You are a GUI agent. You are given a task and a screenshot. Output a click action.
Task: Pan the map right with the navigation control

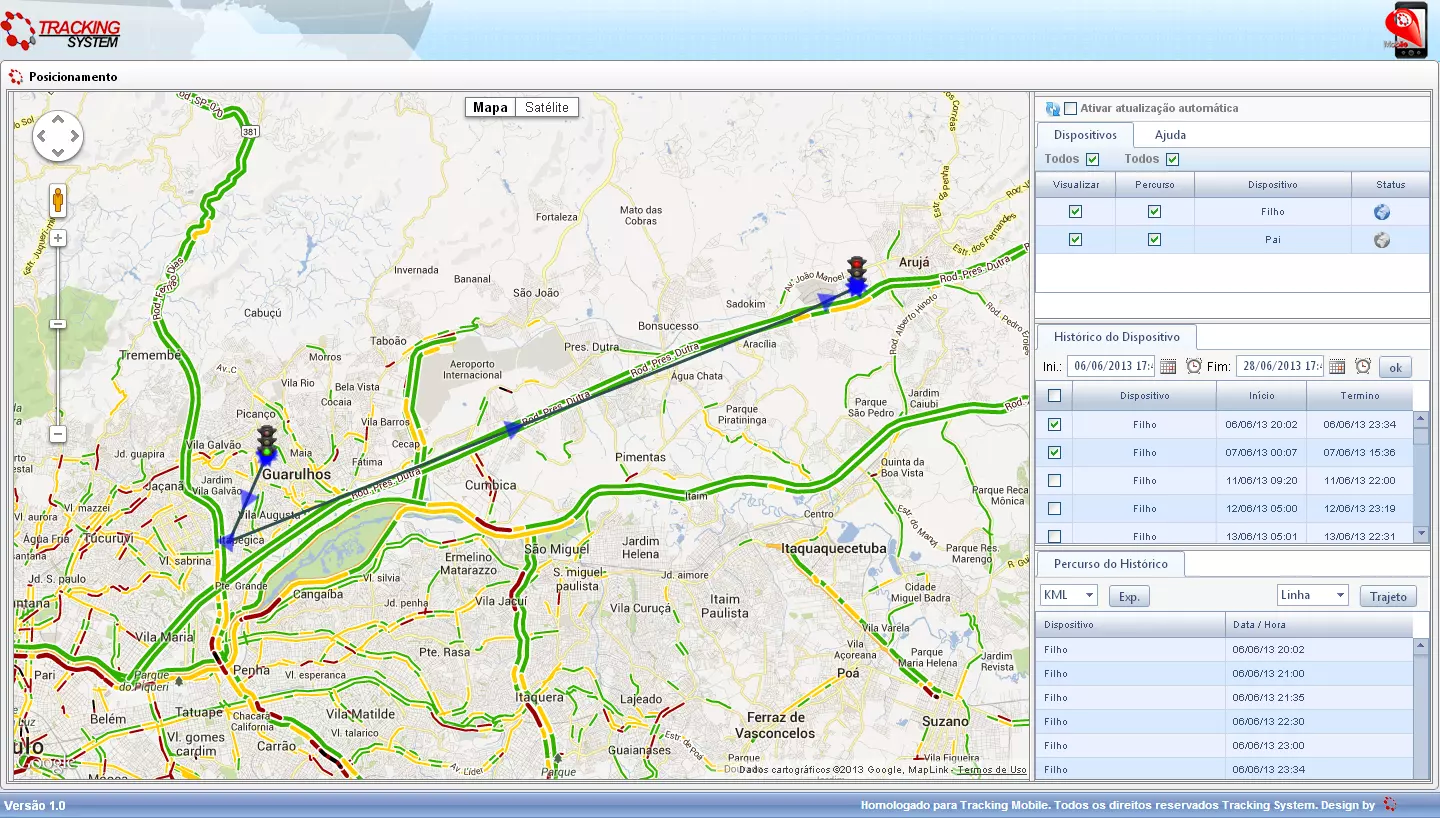click(73, 136)
